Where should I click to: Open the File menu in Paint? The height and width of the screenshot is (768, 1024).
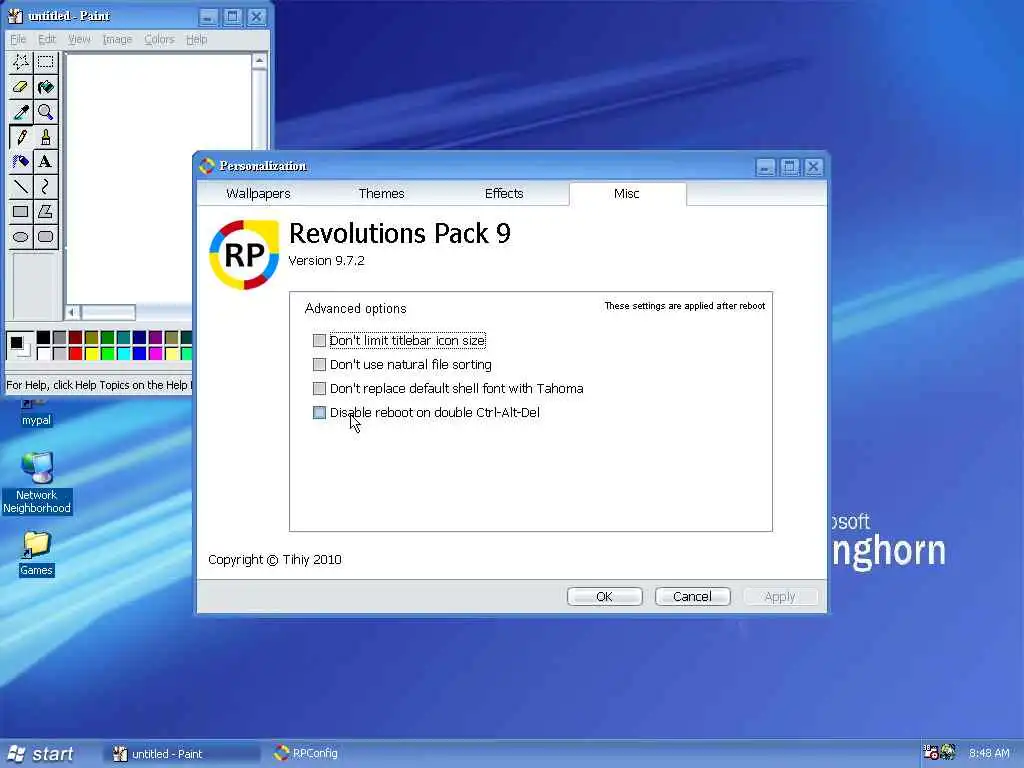[18, 39]
